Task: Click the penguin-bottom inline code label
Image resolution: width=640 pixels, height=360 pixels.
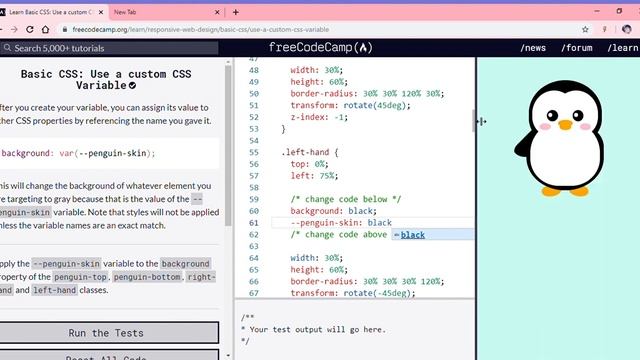Action: [147, 277]
